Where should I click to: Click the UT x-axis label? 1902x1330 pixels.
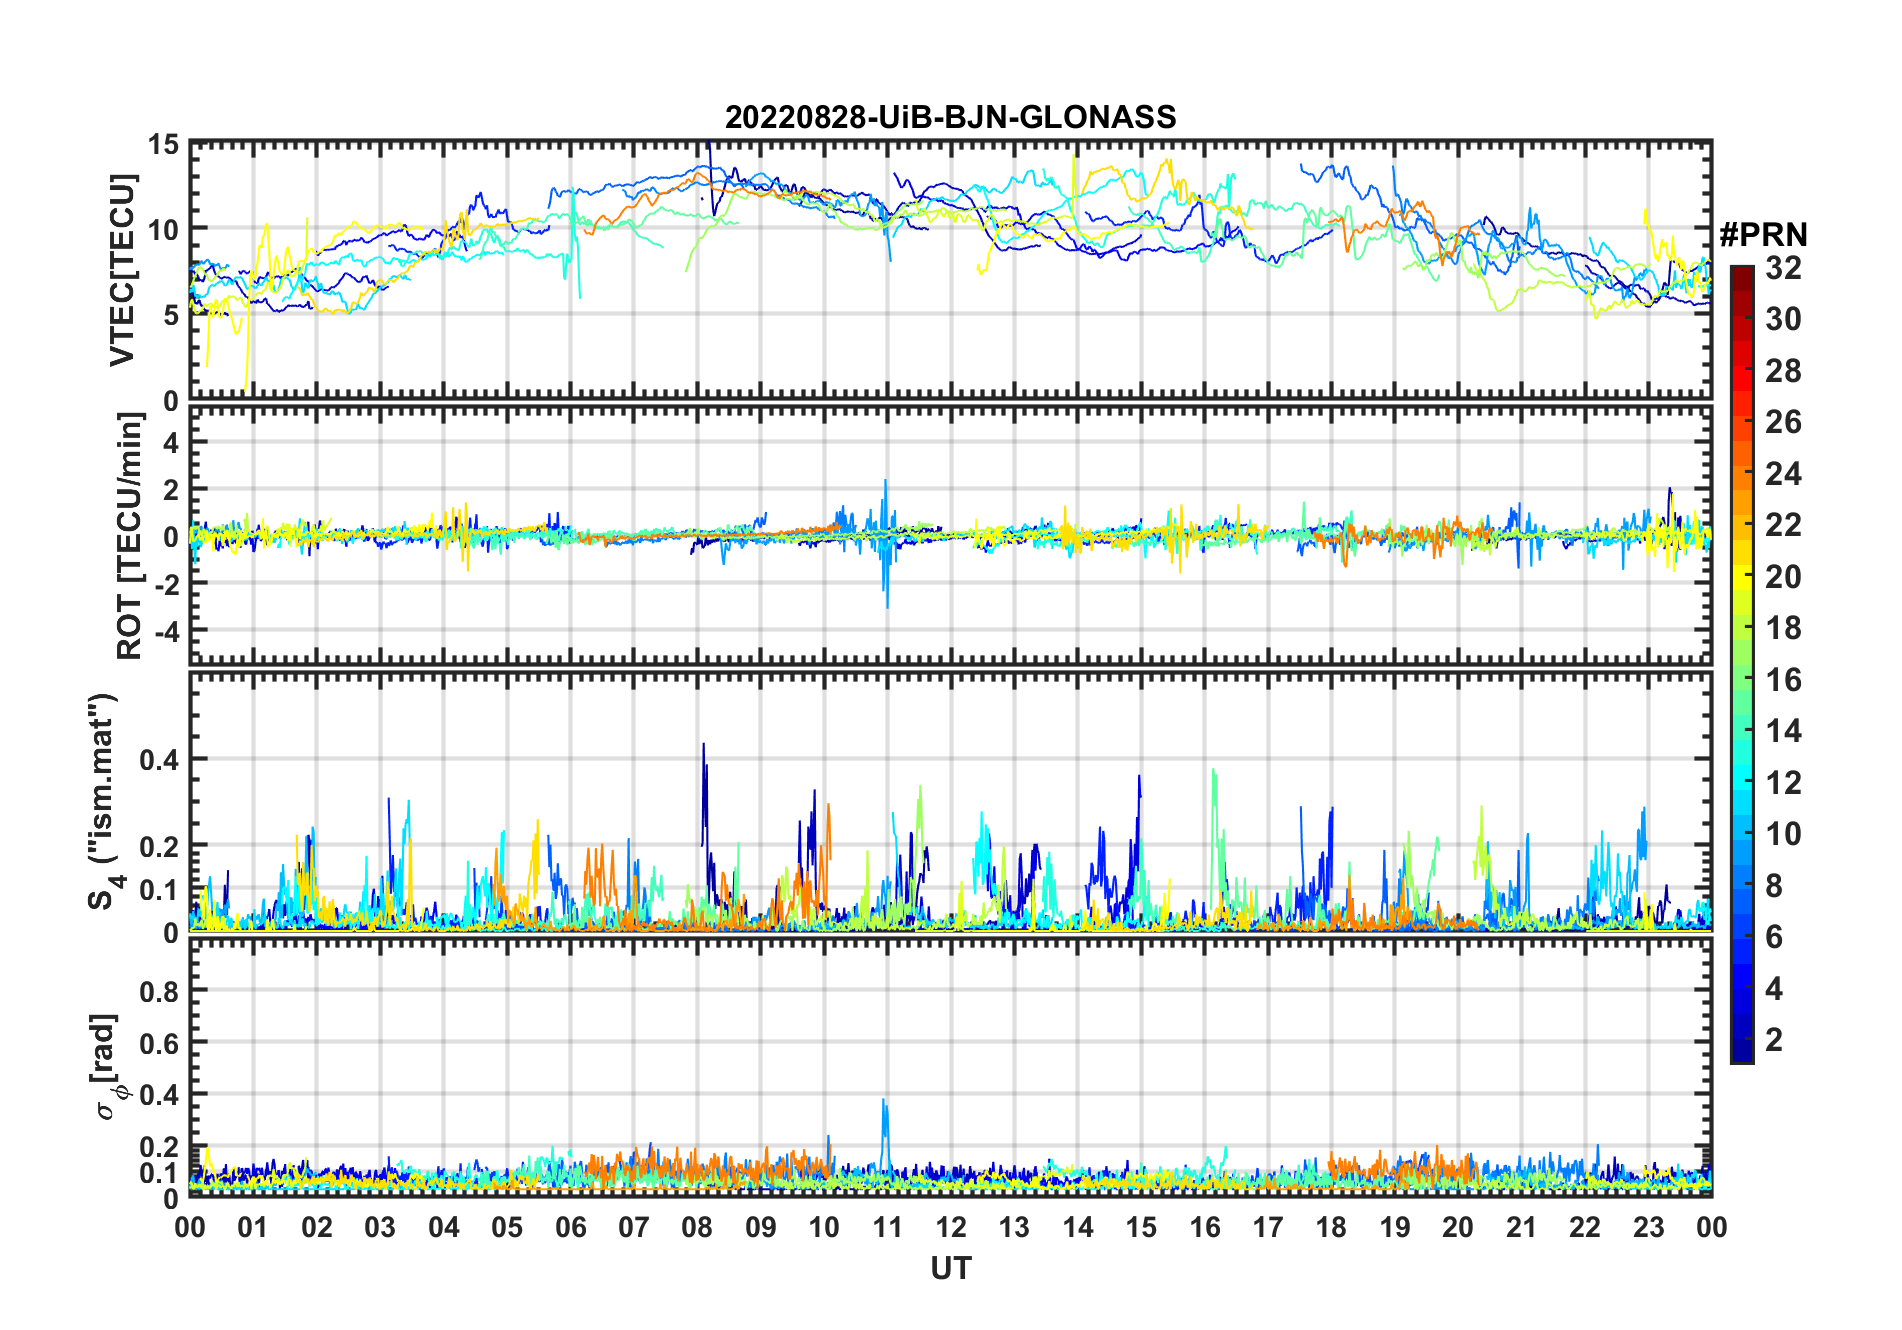click(x=950, y=1268)
